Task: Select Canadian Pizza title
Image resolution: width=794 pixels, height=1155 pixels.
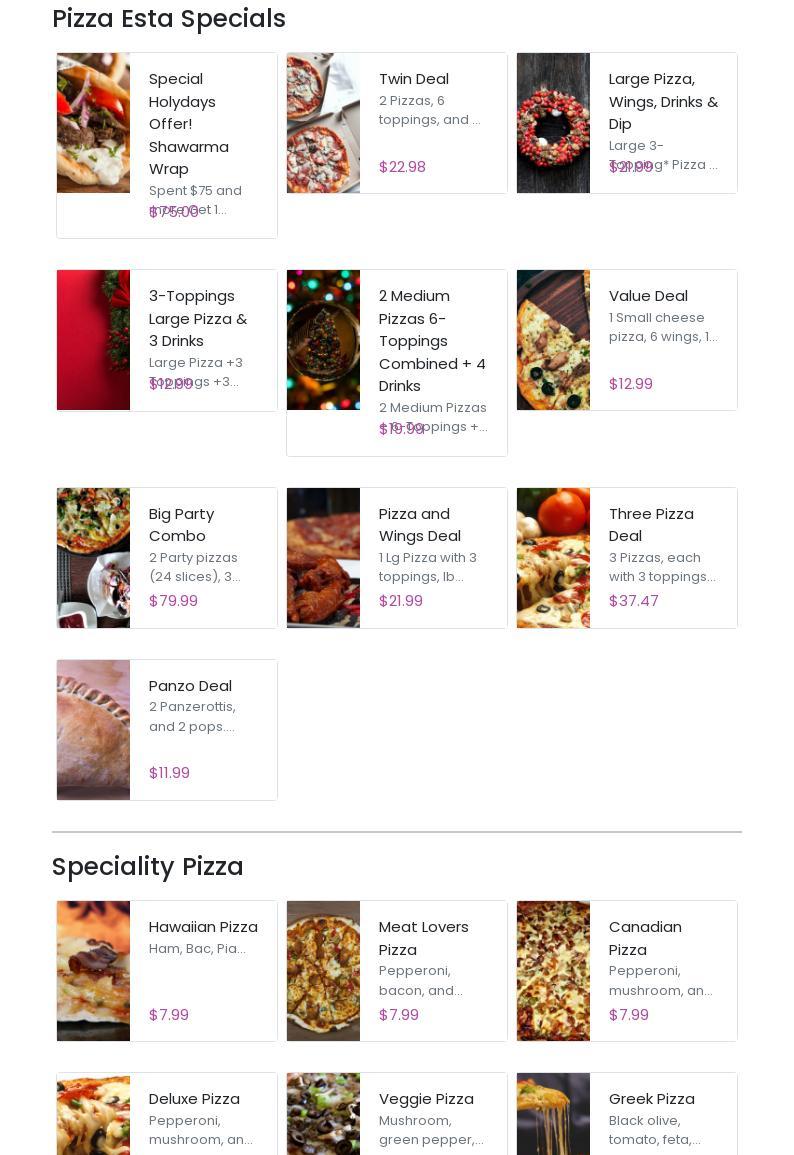Action: point(645,938)
